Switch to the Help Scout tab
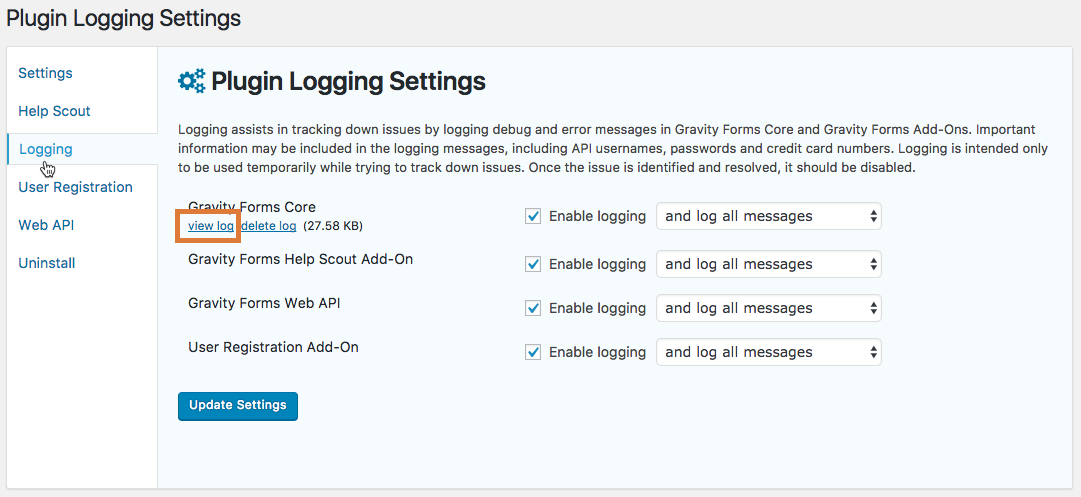1081x497 pixels. click(x=54, y=111)
